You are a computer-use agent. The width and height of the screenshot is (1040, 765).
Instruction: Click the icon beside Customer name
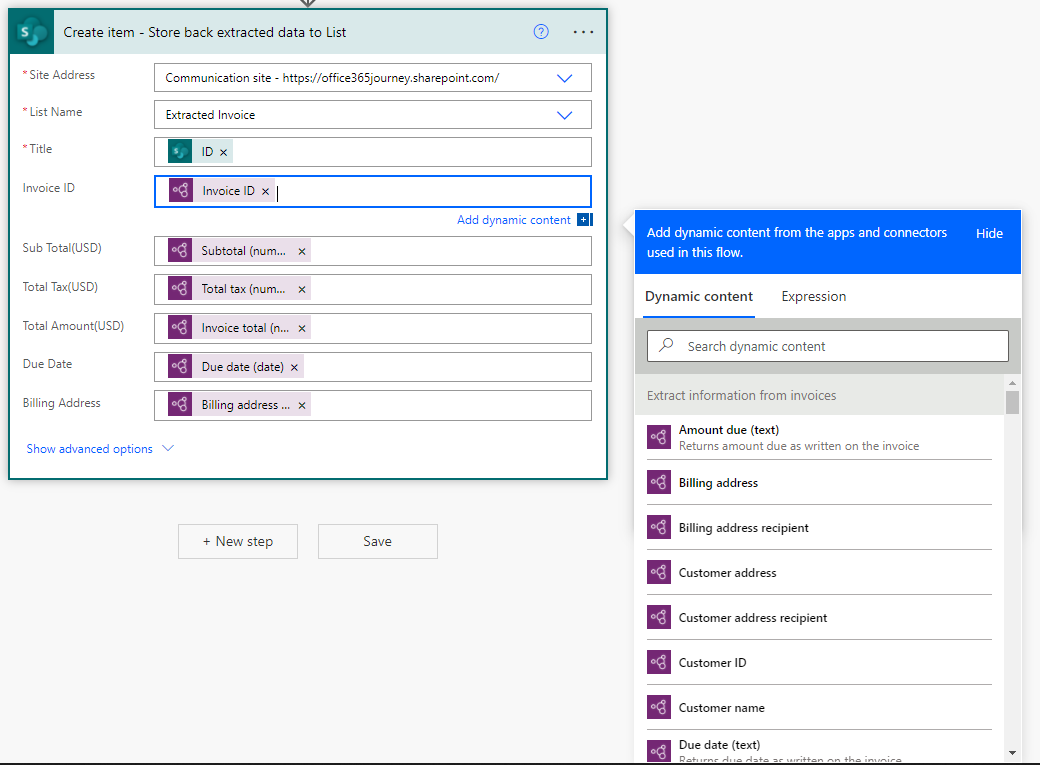pyautogui.click(x=659, y=707)
